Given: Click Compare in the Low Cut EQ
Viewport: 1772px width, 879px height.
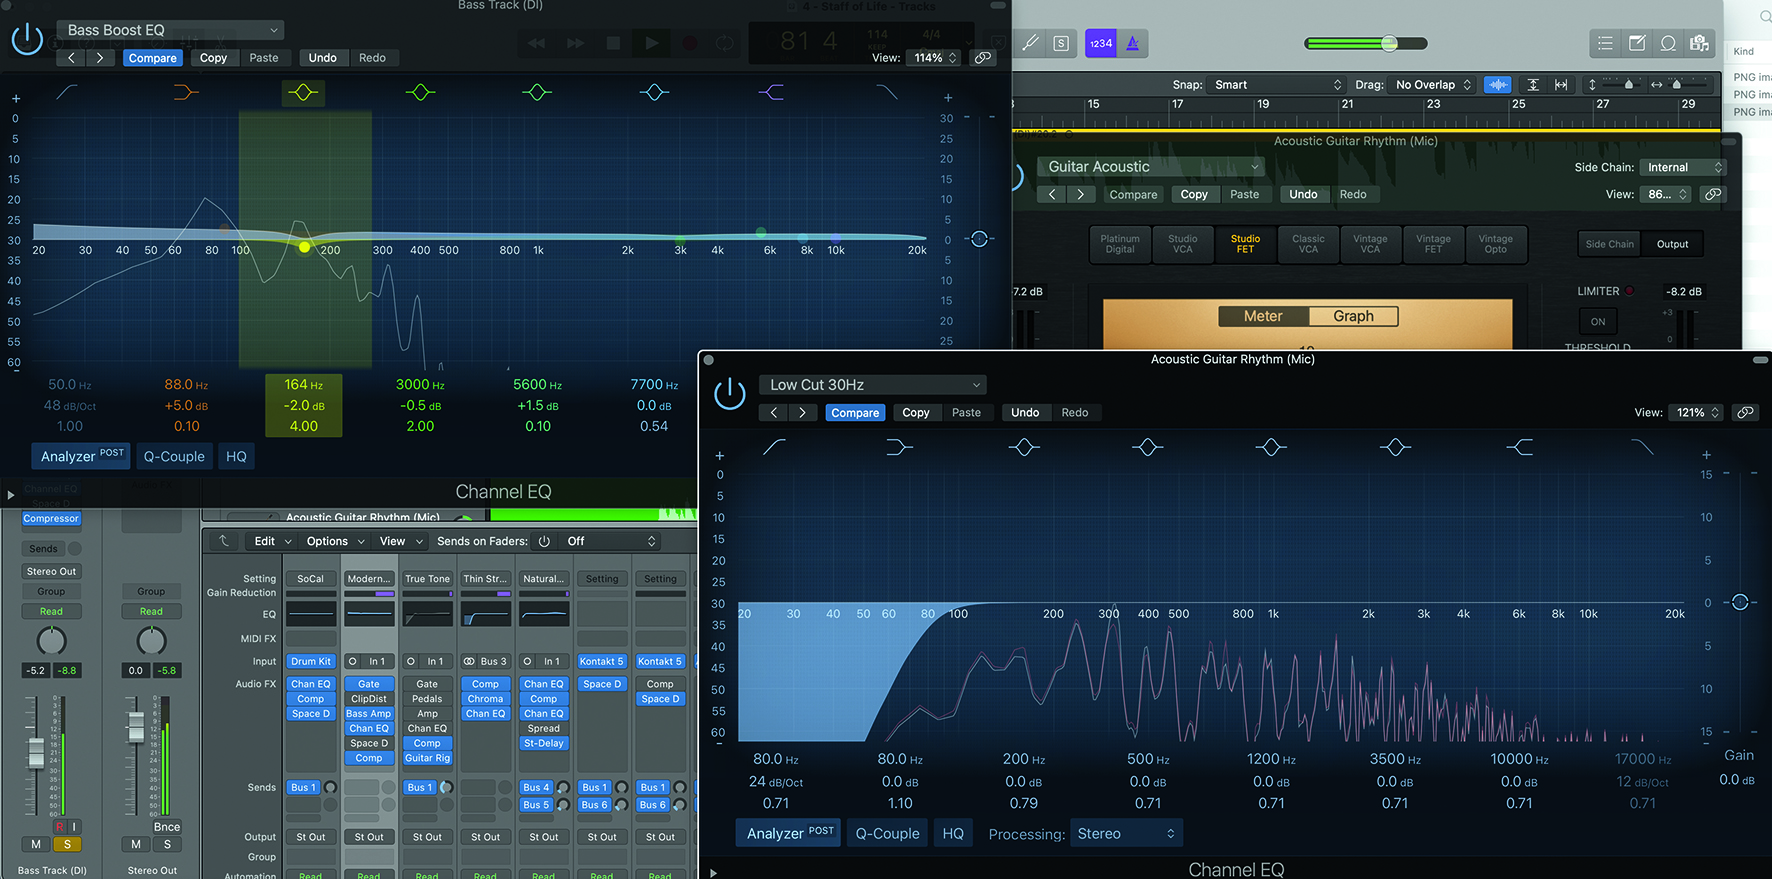Looking at the screenshot, I should click(855, 412).
